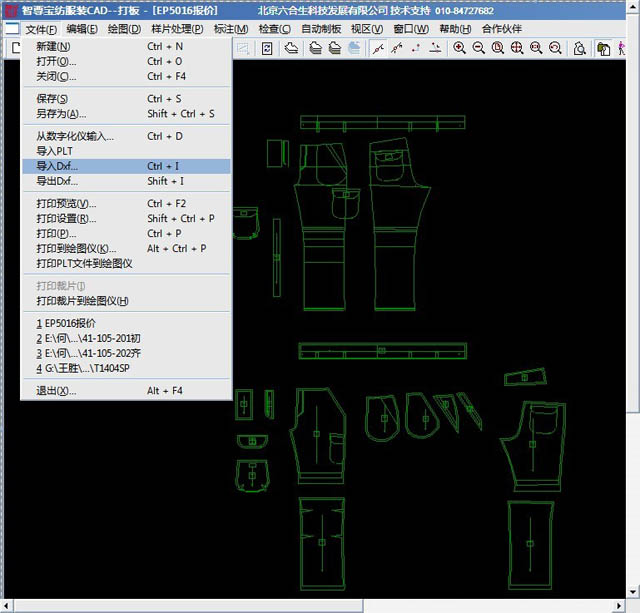Open recent file 1 EP5016报价

click(127, 324)
